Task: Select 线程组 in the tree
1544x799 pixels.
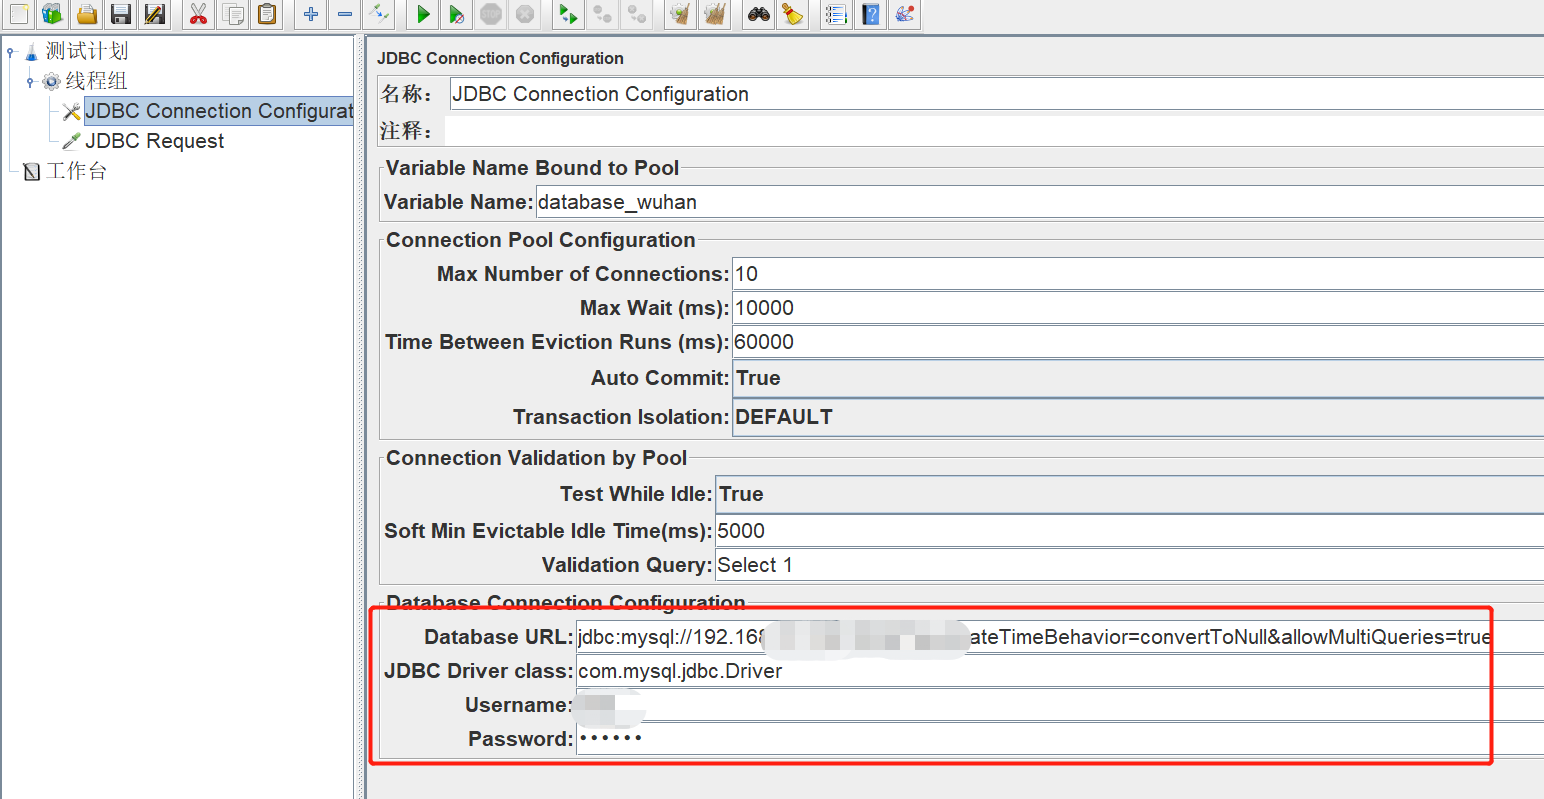Action: pyautogui.click(x=96, y=81)
